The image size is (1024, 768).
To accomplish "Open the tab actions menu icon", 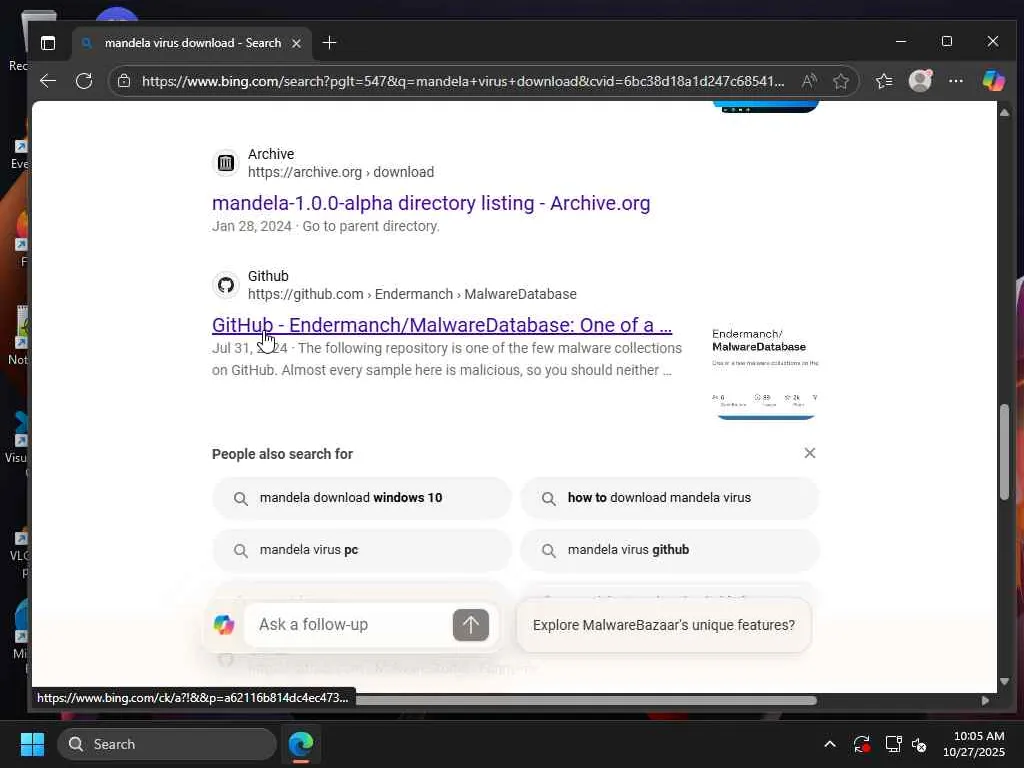I will [x=48, y=43].
